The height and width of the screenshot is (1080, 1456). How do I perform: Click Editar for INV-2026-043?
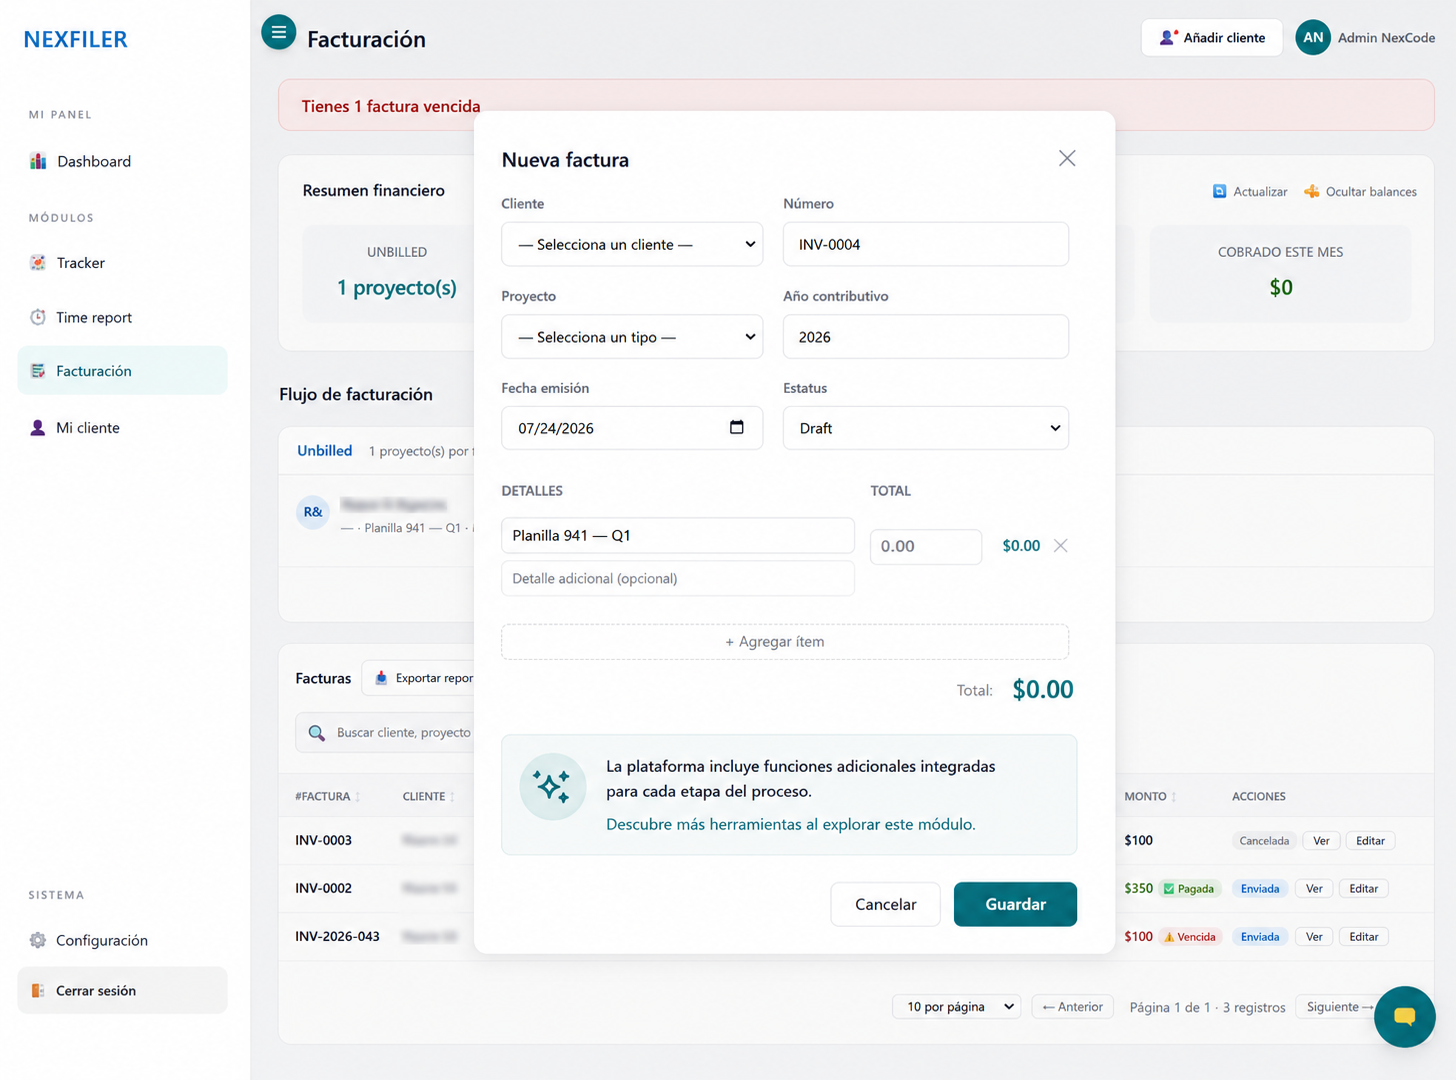click(x=1363, y=937)
